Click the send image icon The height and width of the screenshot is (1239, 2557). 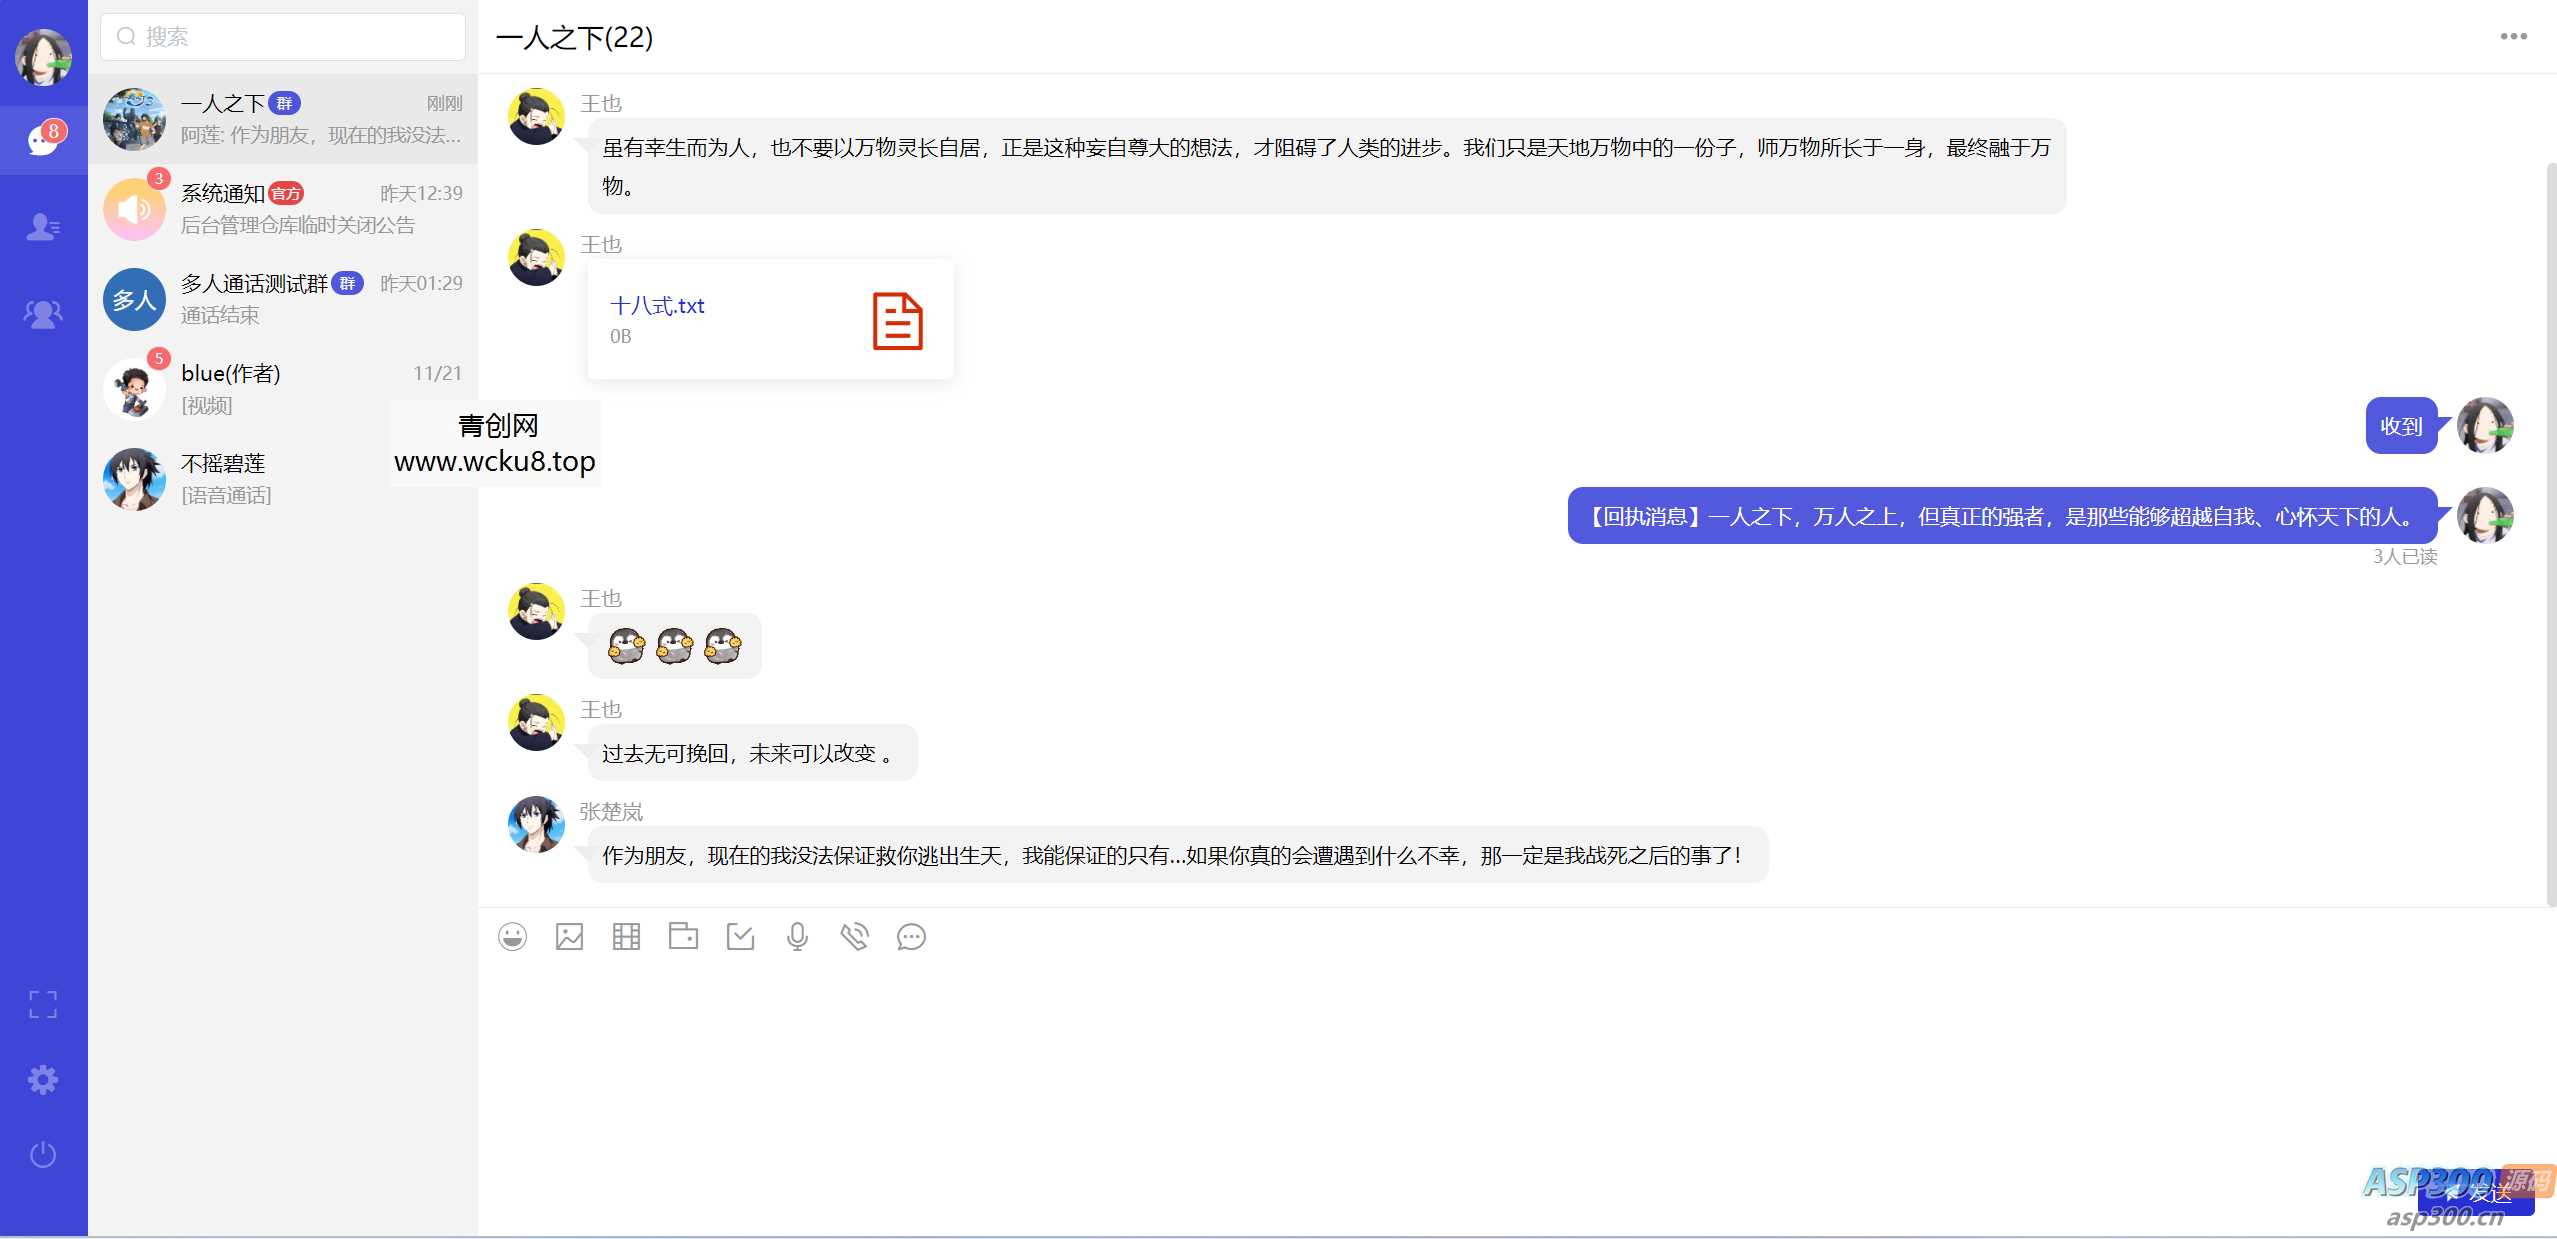(x=569, y=936)
